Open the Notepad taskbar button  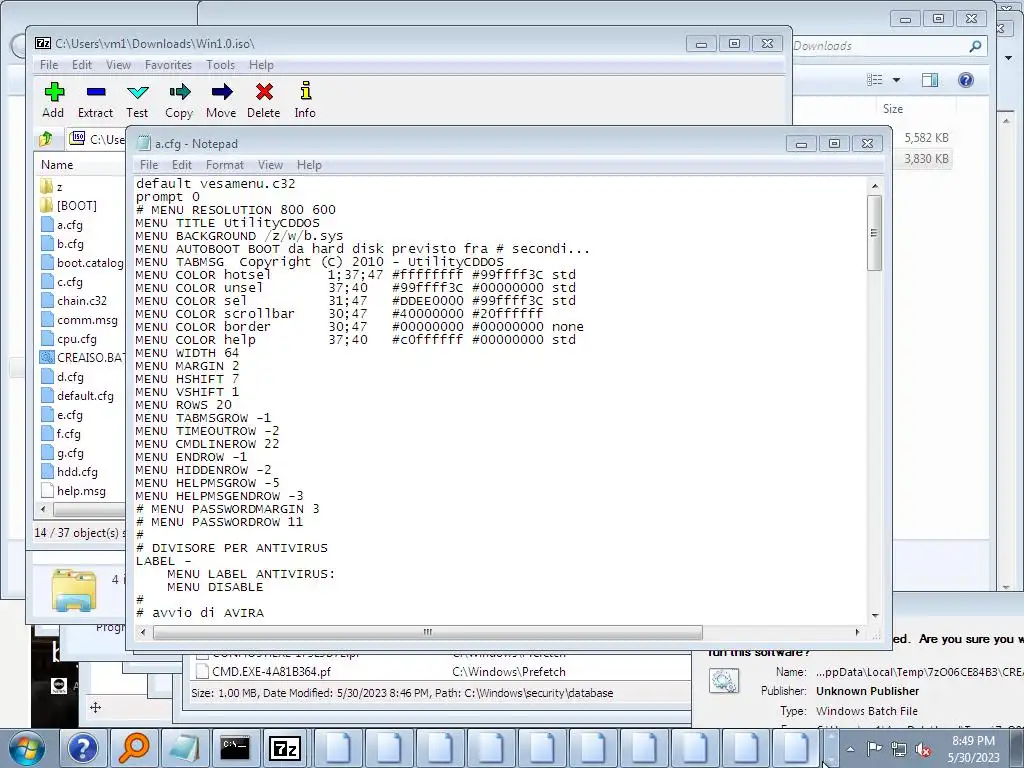(185, 748)
